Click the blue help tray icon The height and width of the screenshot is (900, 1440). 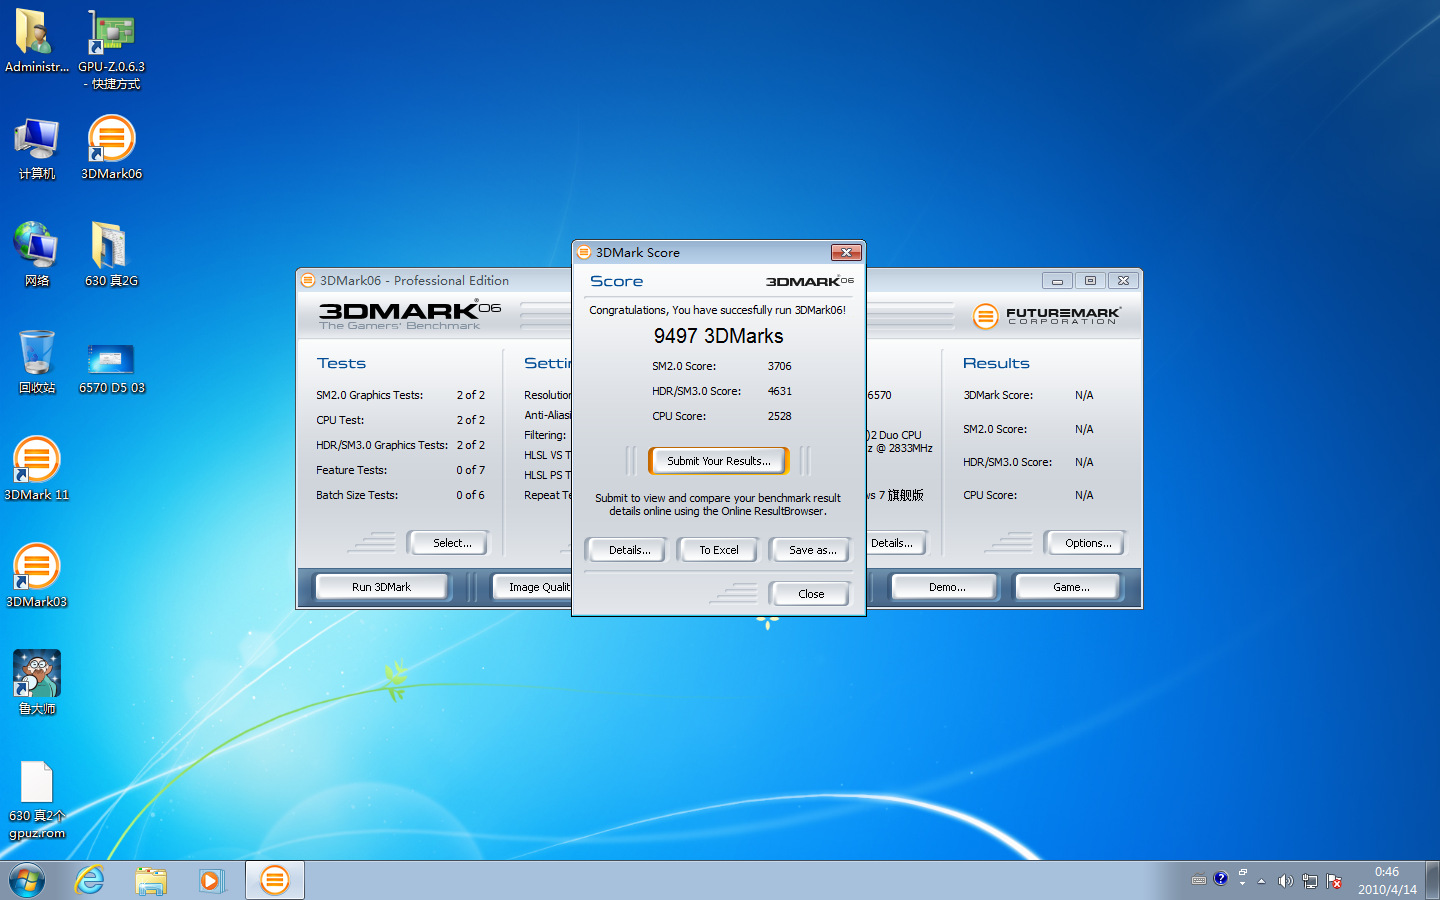pos(1220,879)
